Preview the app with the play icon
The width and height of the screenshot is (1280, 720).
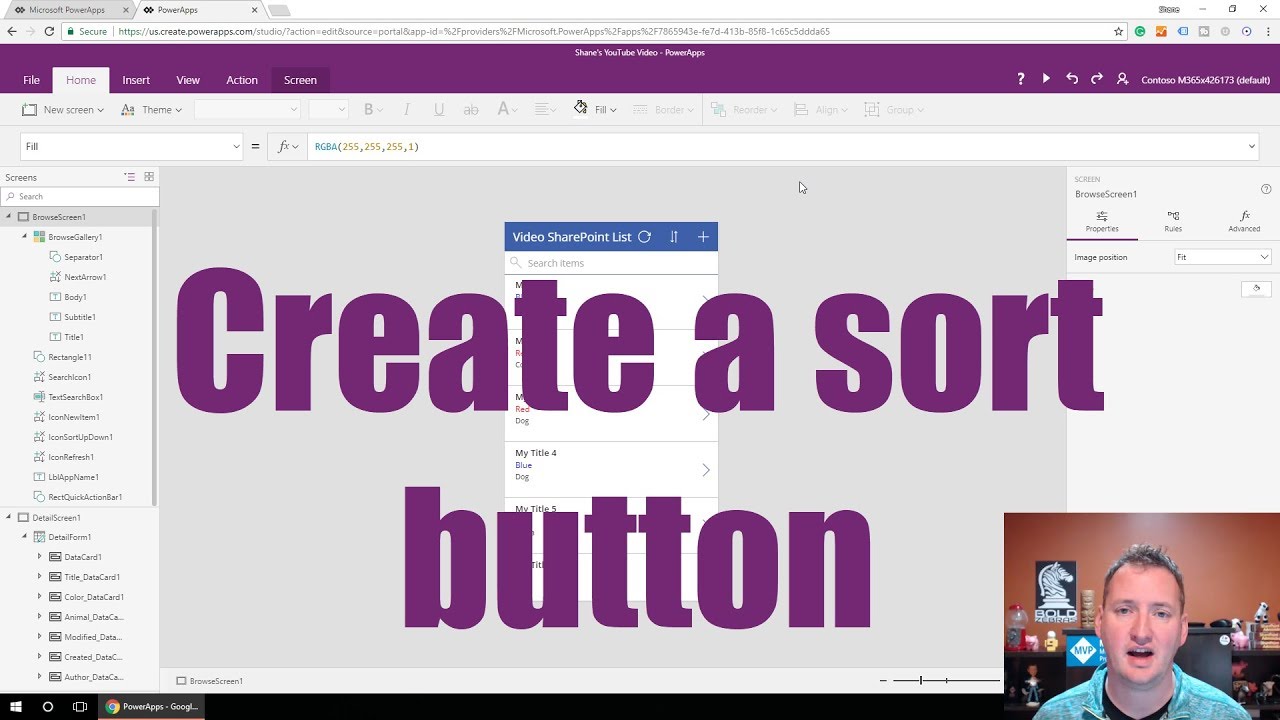coord(1046,79)
